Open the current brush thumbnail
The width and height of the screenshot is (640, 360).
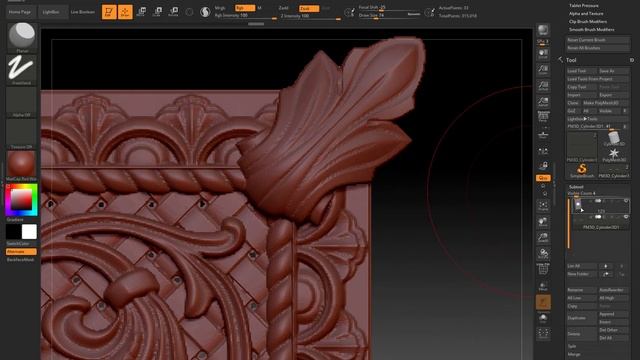coord(22,37)
